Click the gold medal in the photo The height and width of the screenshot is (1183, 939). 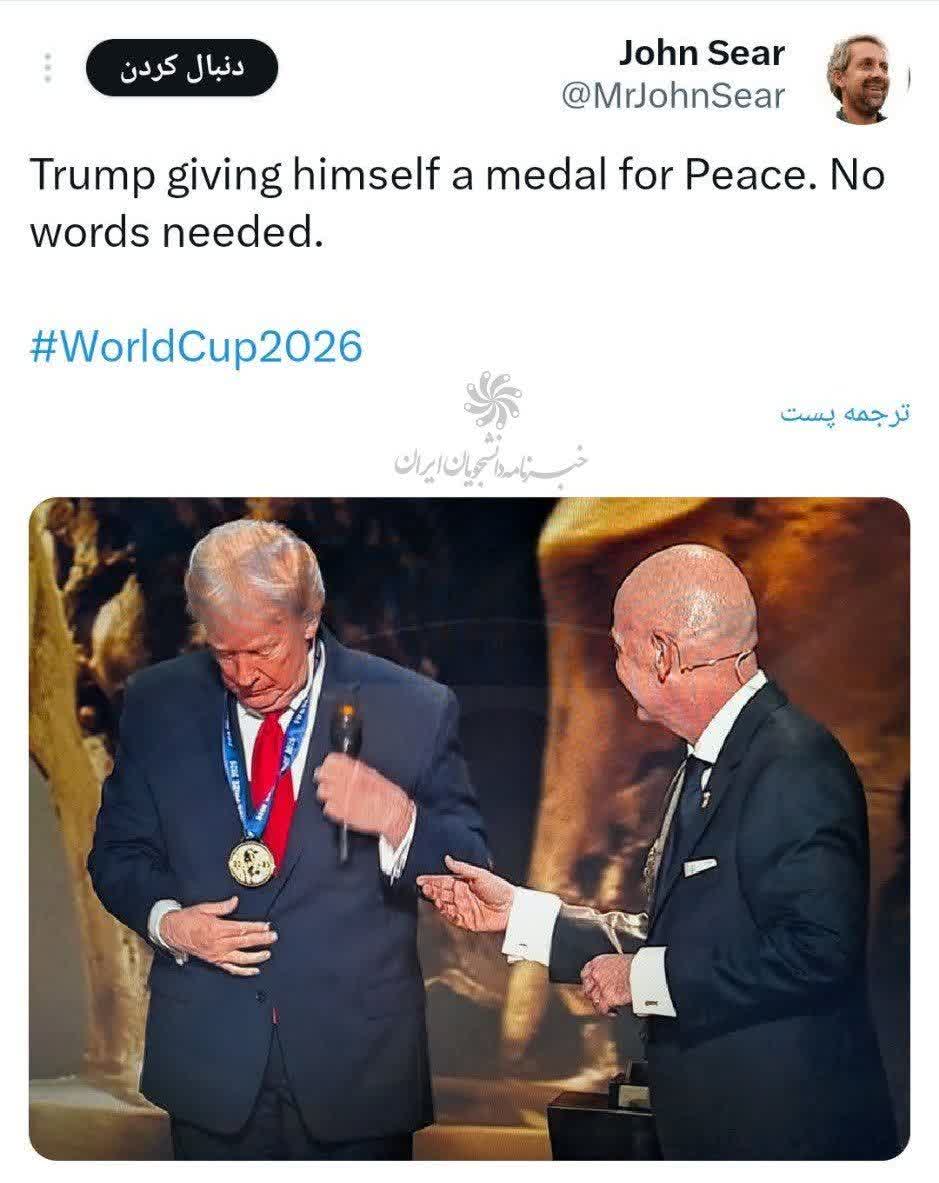point(251,862)
